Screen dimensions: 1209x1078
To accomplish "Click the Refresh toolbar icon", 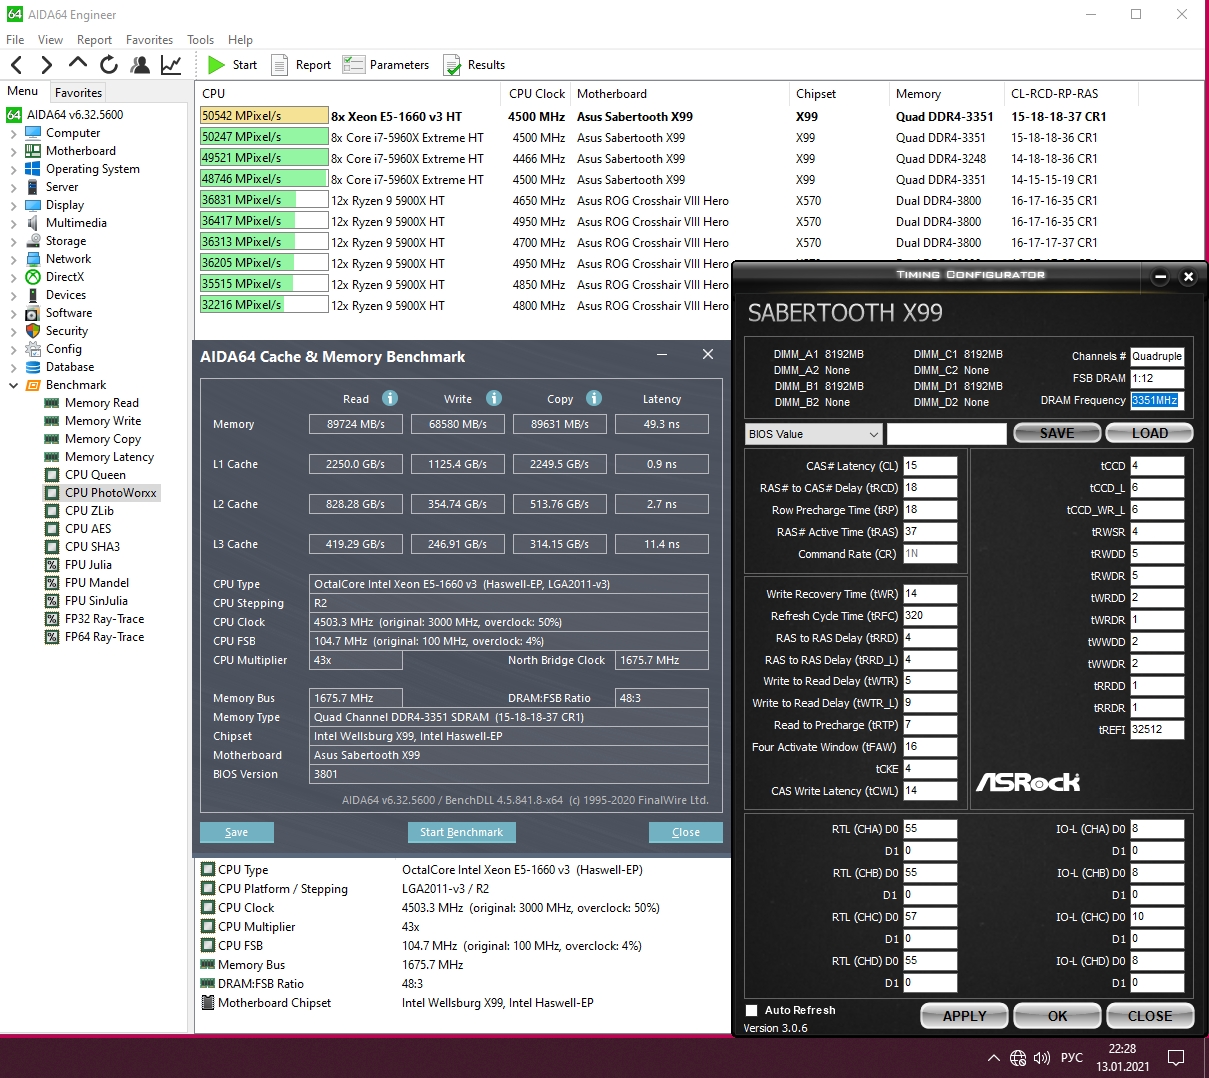I will pyautogui.click(x=109, y=65).
